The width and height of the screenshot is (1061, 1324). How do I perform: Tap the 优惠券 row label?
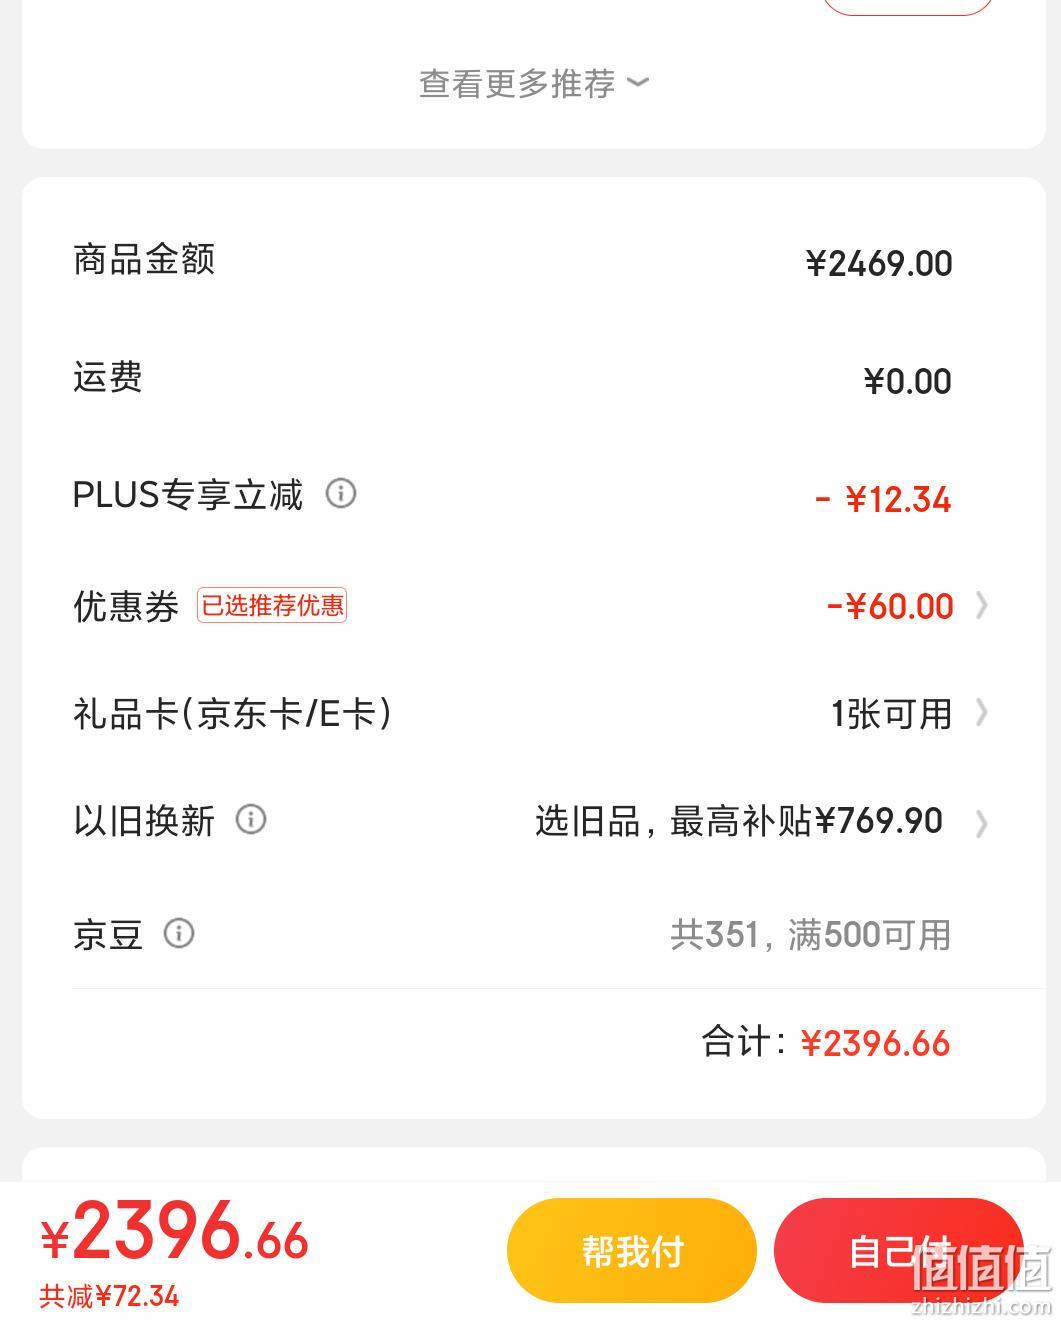[126, 607]
